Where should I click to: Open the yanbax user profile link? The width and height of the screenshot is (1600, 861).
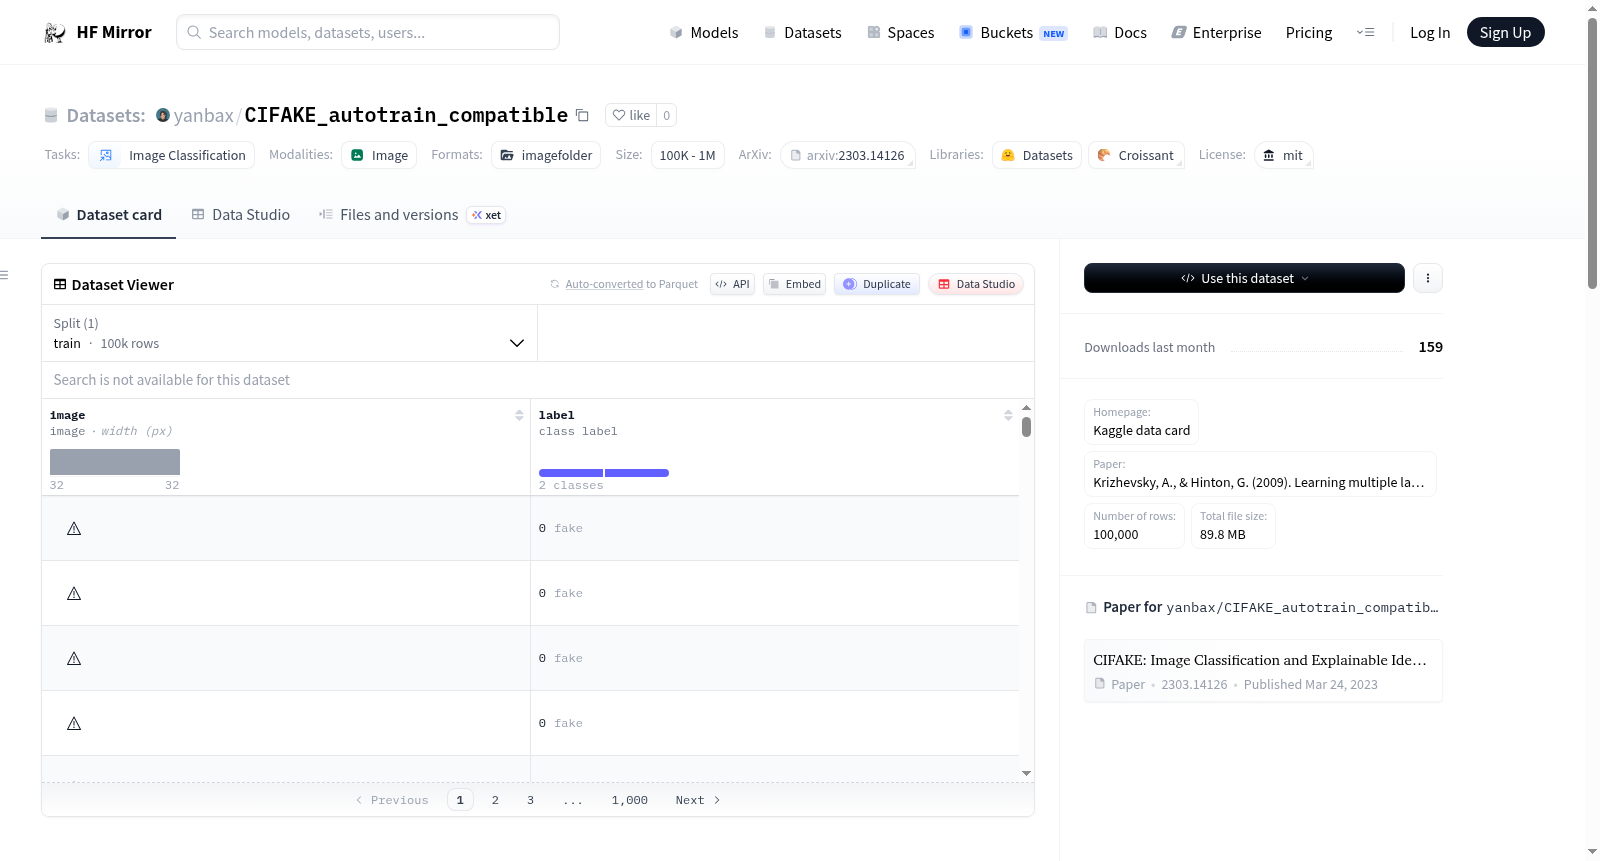click(204, 115)
